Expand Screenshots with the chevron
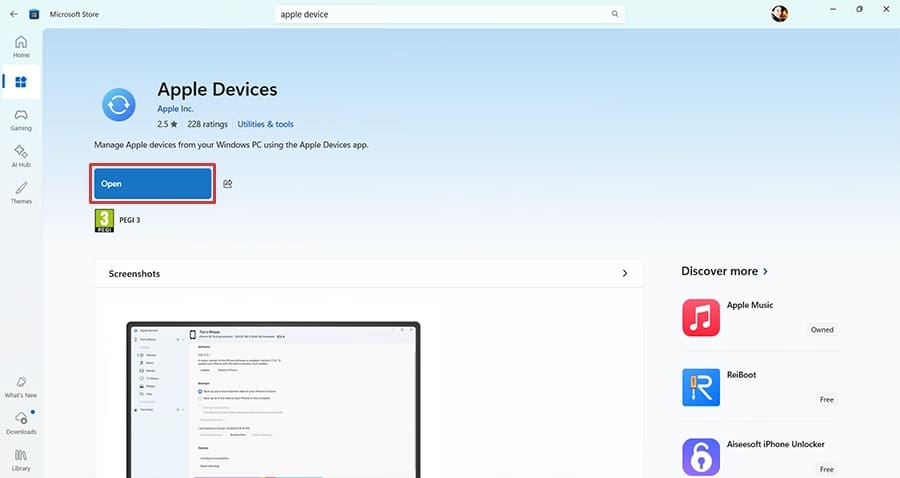The height and width of the screenshot is (478, 900). (x=625, y=274)
